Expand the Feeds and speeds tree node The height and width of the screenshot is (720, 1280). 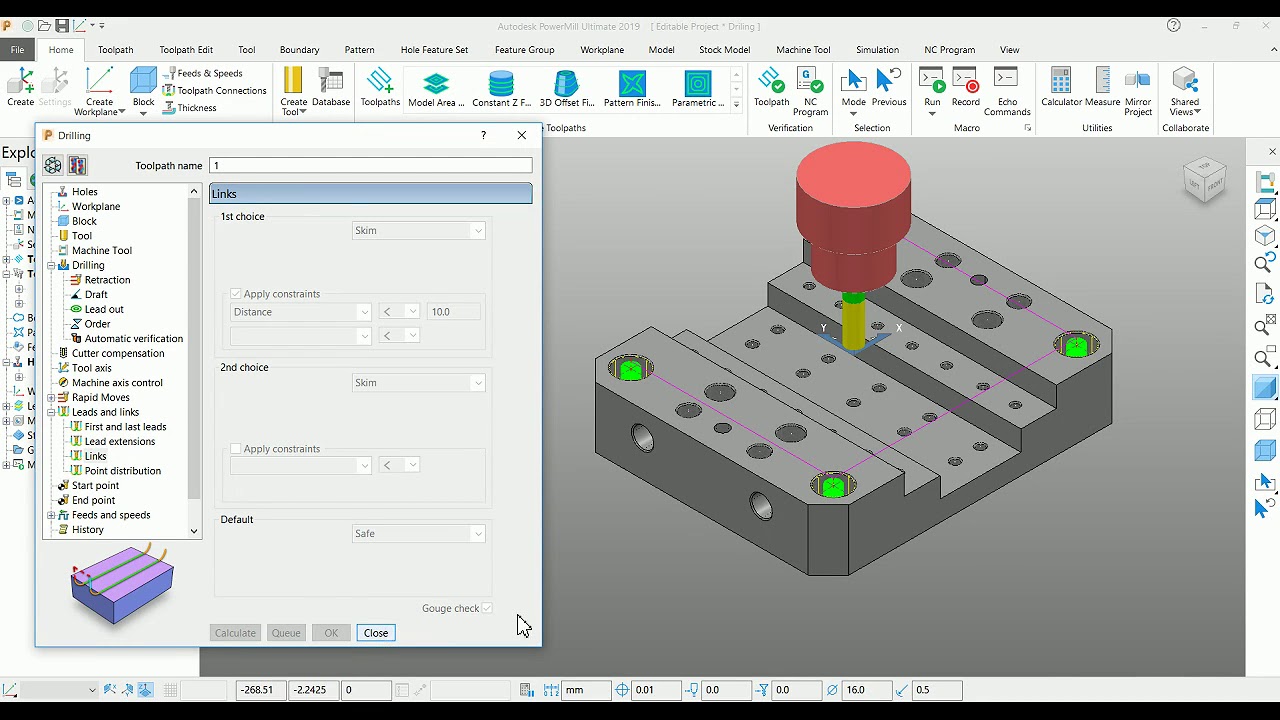pos(51,515)
